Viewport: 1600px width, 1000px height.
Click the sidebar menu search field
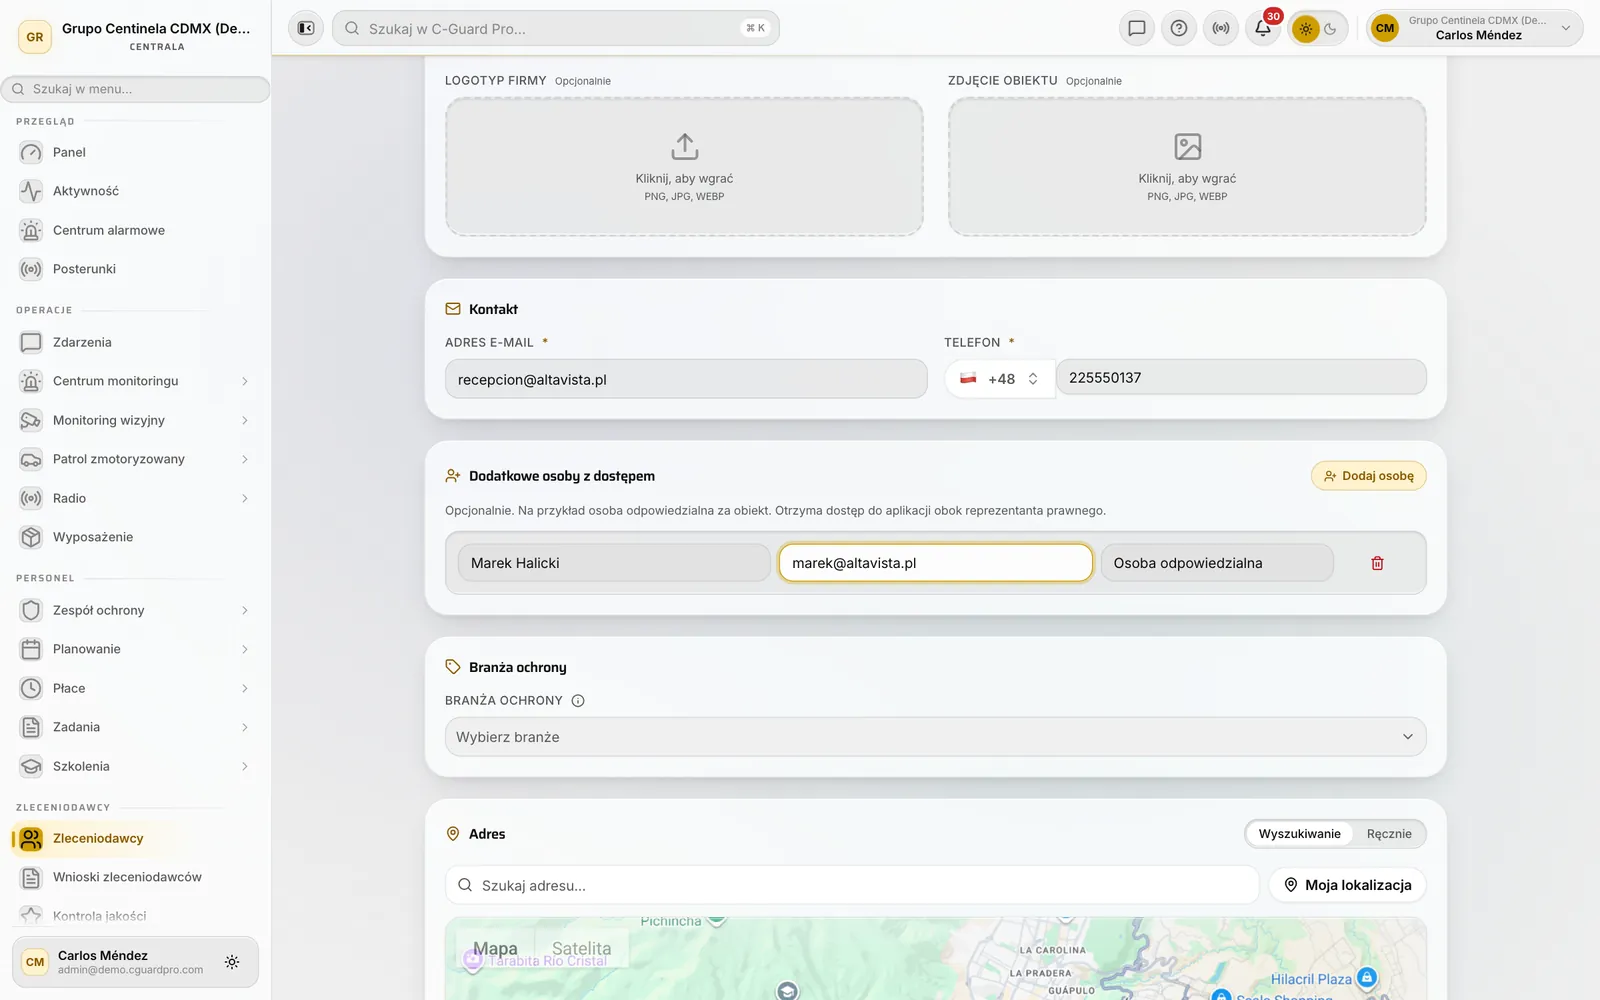(135, 89)
